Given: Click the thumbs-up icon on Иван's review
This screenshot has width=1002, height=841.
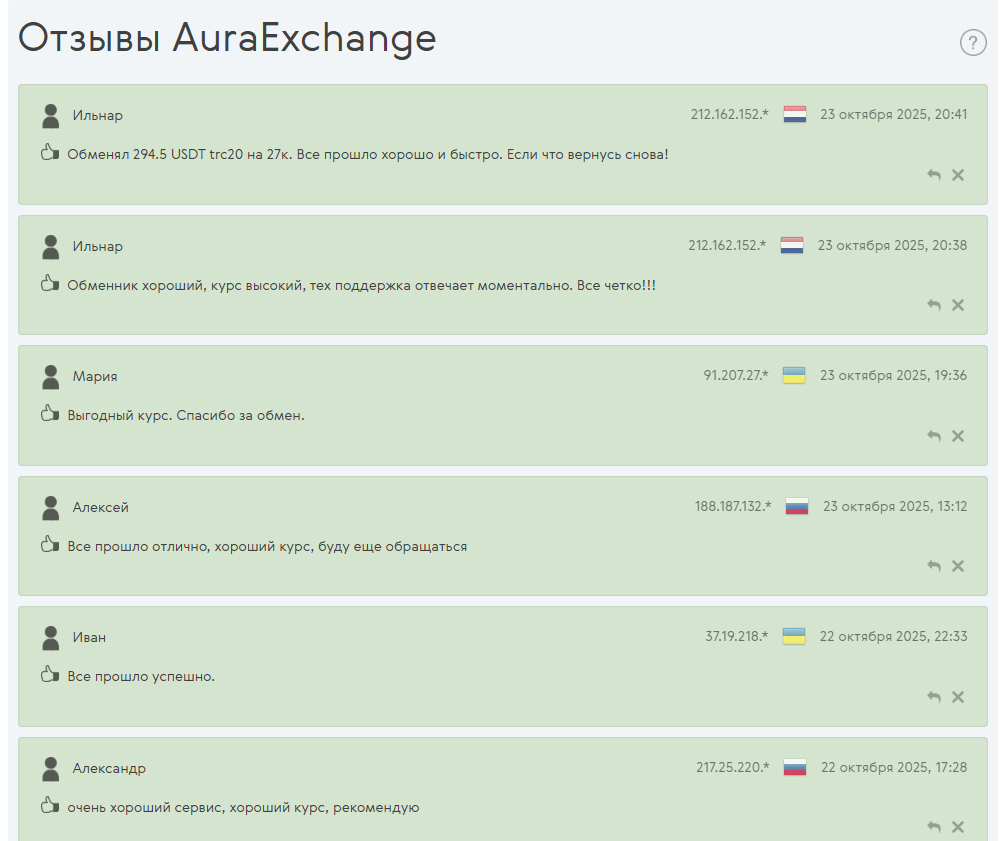Looking at the screenshot, I should [50, 675].
